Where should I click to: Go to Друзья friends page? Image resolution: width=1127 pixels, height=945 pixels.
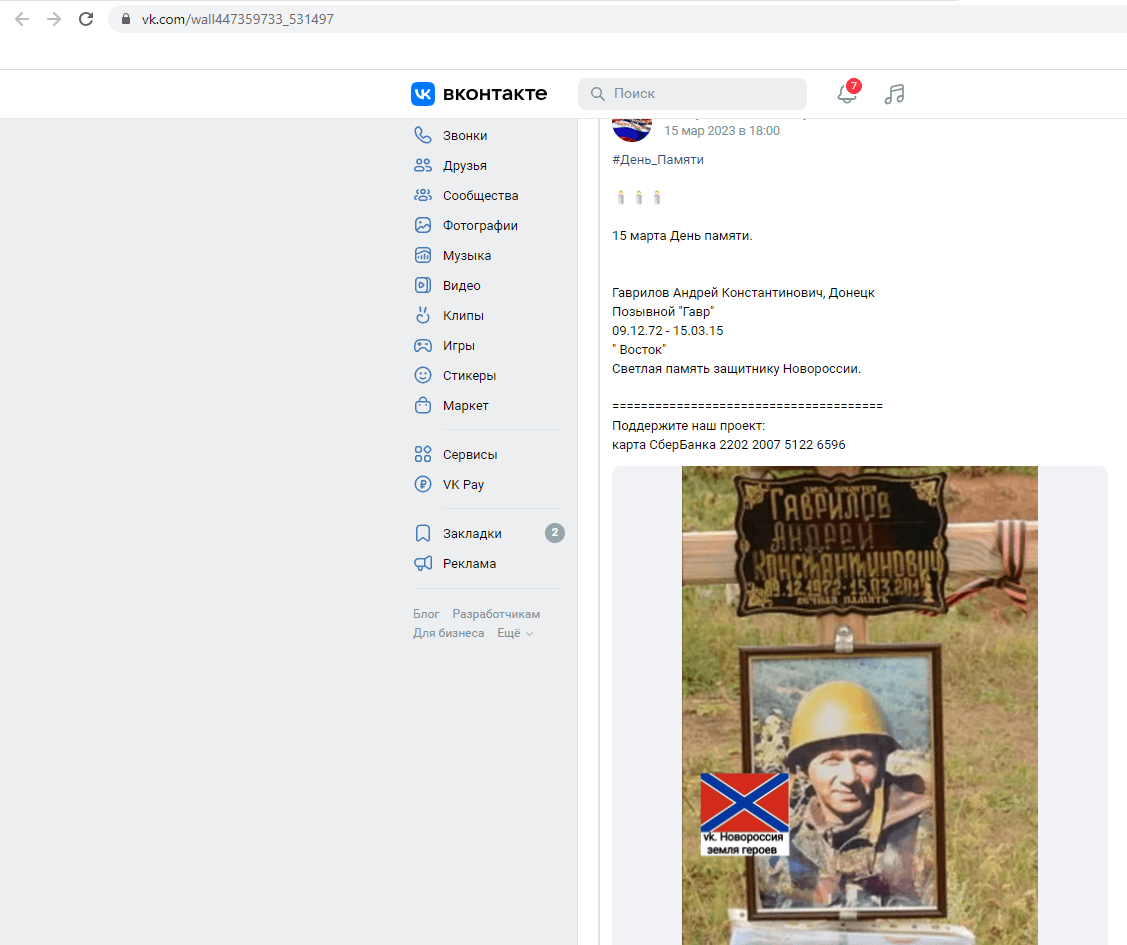click(465, 166)
